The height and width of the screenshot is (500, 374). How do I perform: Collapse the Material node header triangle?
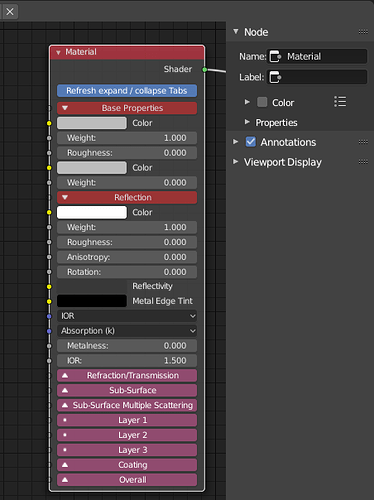[x=58, y=53]
